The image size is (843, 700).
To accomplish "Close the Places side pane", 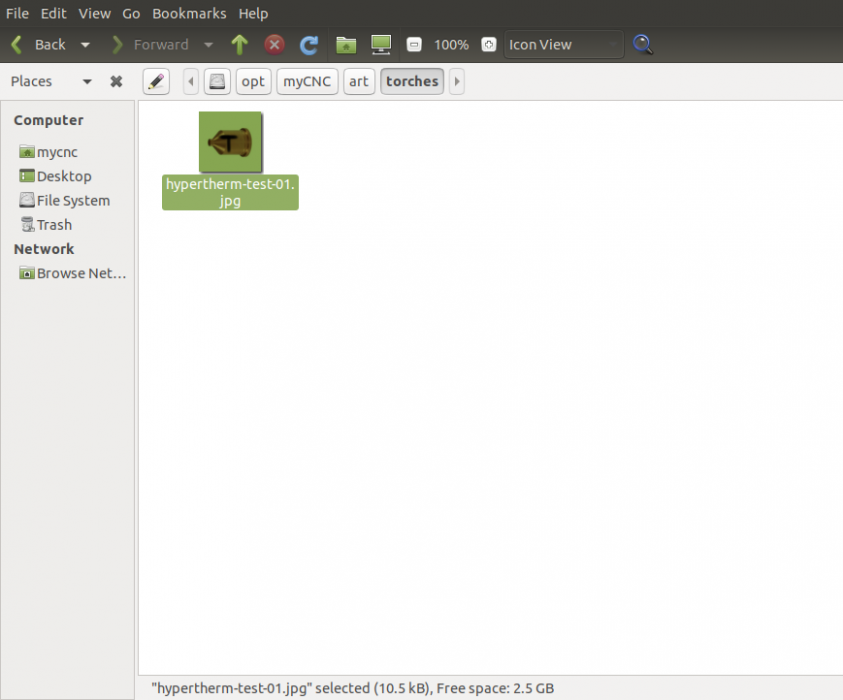I will [x=115, y=81].
